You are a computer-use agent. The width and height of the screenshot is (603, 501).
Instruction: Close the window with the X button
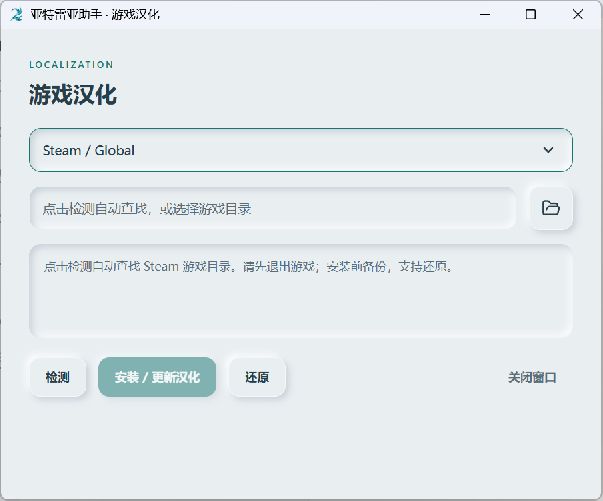click(578, 15)
